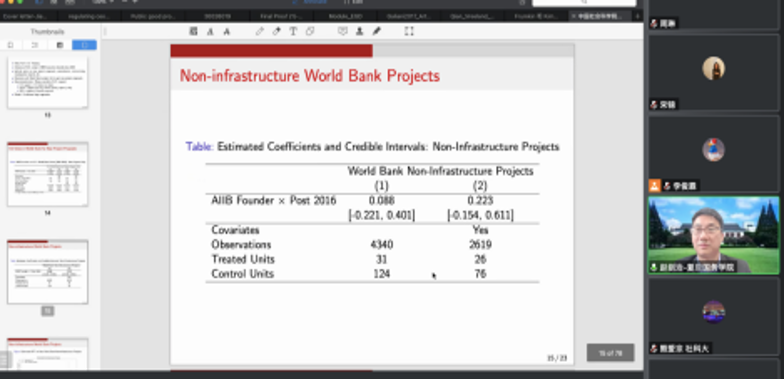784x380 pixels.
Task: Click the page count badge at bottom right
Action: click(x=610, y=352)
